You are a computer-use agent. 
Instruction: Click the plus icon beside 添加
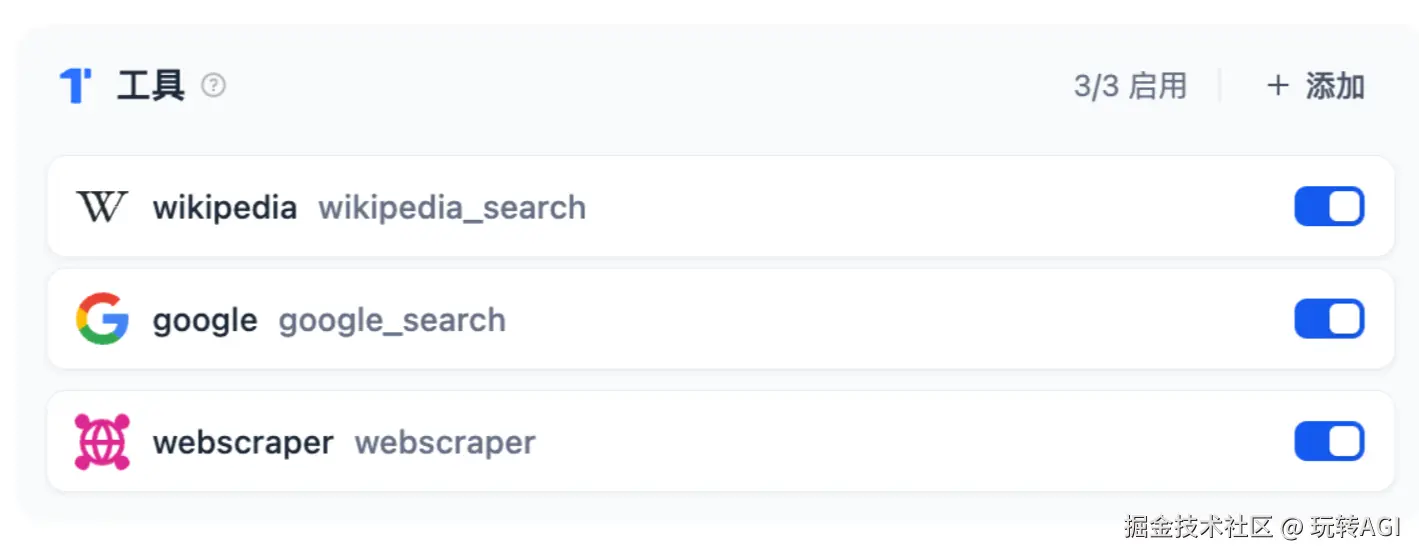(x=1277, y=86)
